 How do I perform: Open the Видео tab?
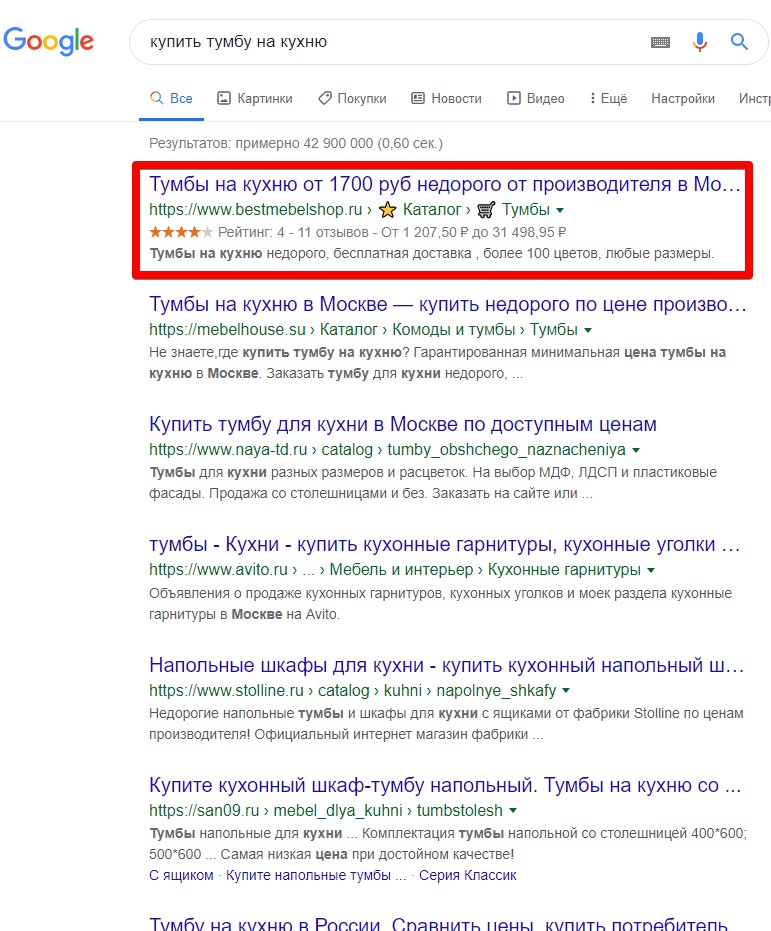click(x=536, y=98)
